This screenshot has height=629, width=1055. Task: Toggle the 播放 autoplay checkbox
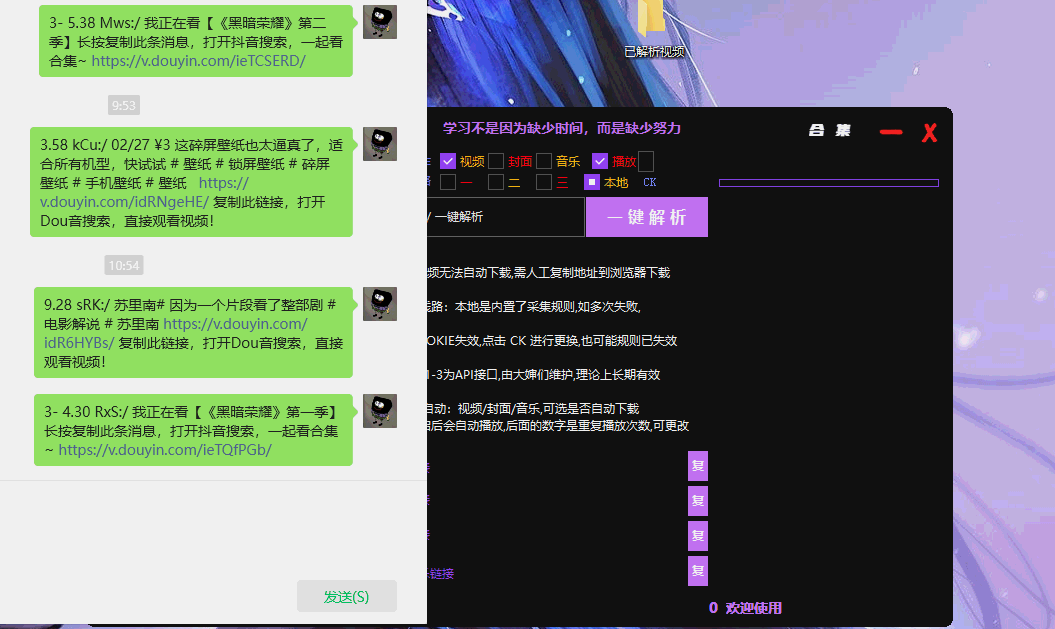pyautogui.click(x=599, y=161)
